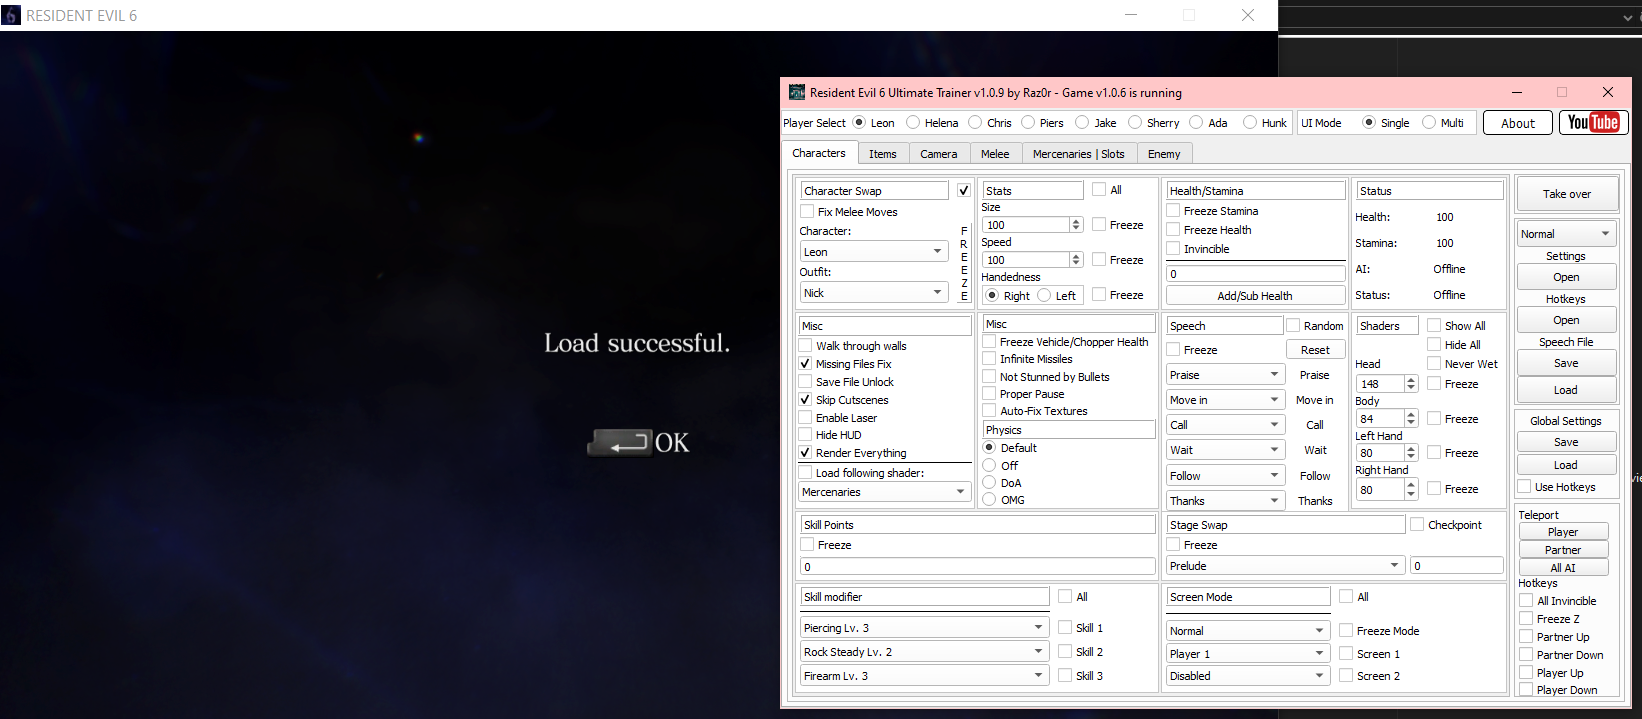
Task: Click the About button
Action: pyautogui.click(x=1517, y=123)
